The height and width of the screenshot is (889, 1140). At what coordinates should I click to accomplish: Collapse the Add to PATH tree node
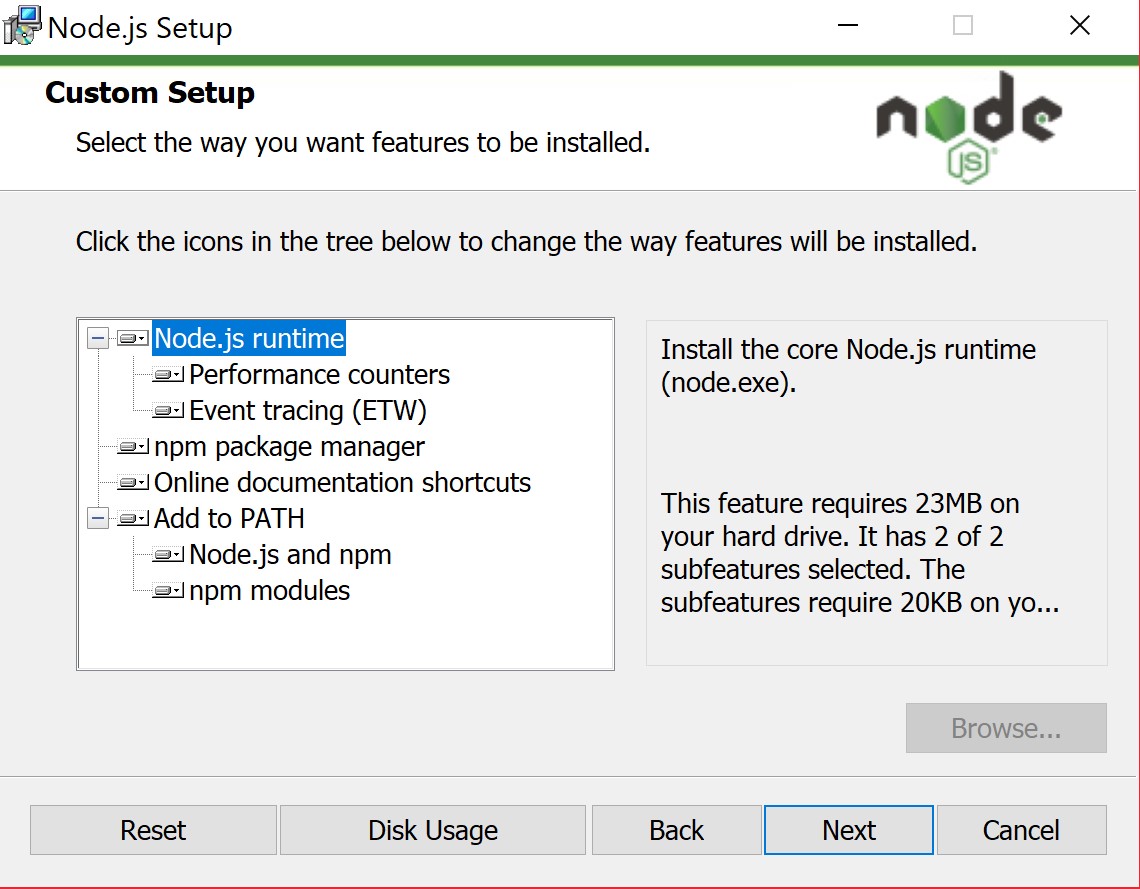point(98,519)
